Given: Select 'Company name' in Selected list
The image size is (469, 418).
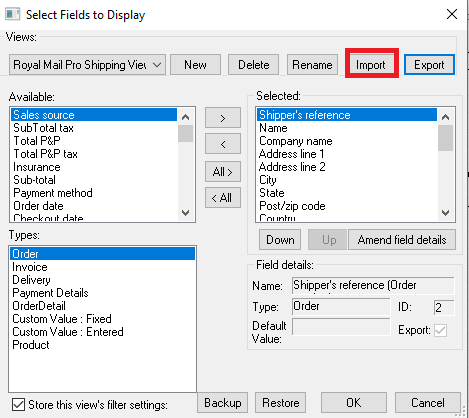Looking at the screenshot, I should (x=296, y=141).
